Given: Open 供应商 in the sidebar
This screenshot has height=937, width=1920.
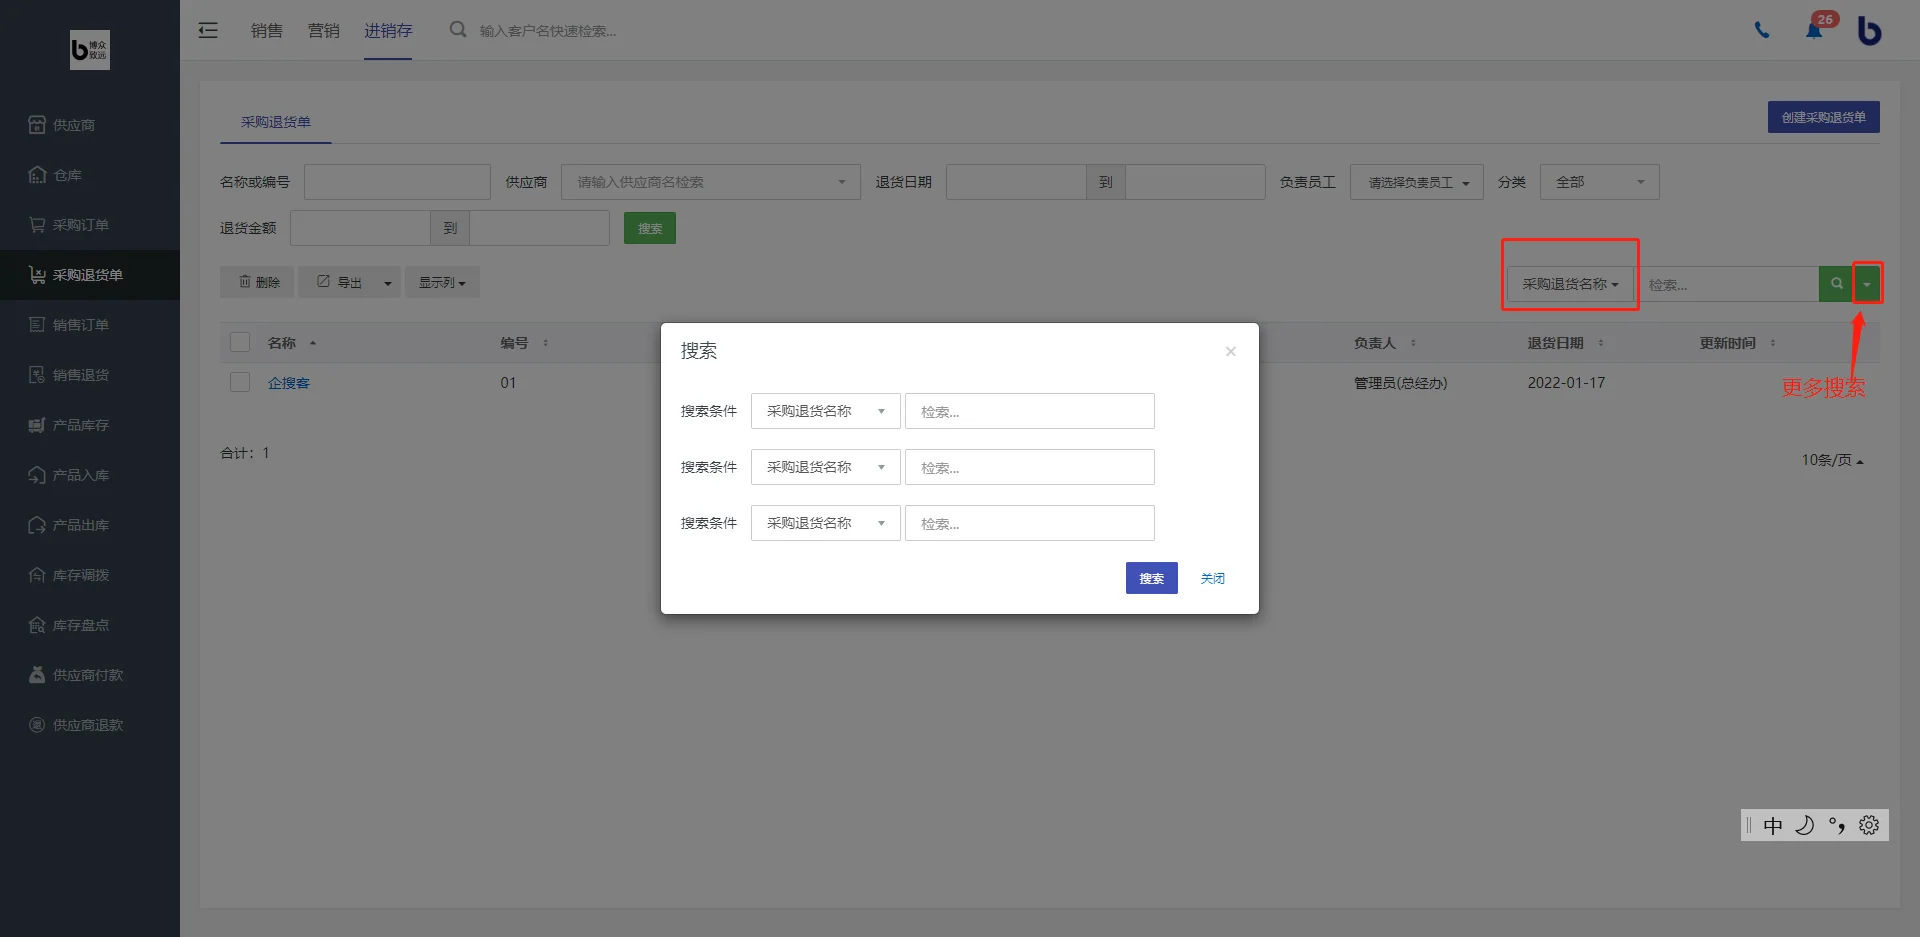Looking at the screenshot, I should click(x=90, y=125).
